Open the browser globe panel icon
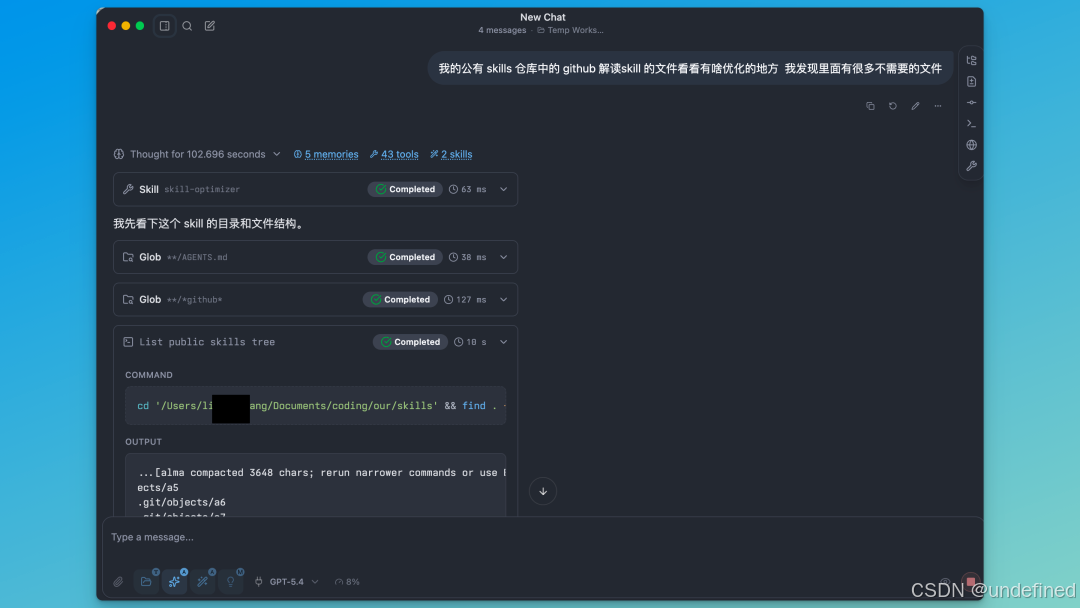 971,145
